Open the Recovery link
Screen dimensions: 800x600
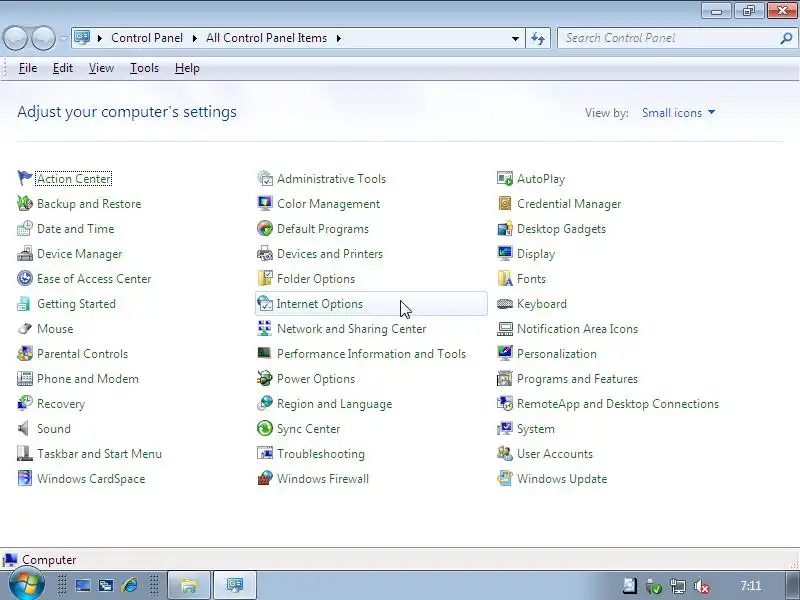(61, 404)
